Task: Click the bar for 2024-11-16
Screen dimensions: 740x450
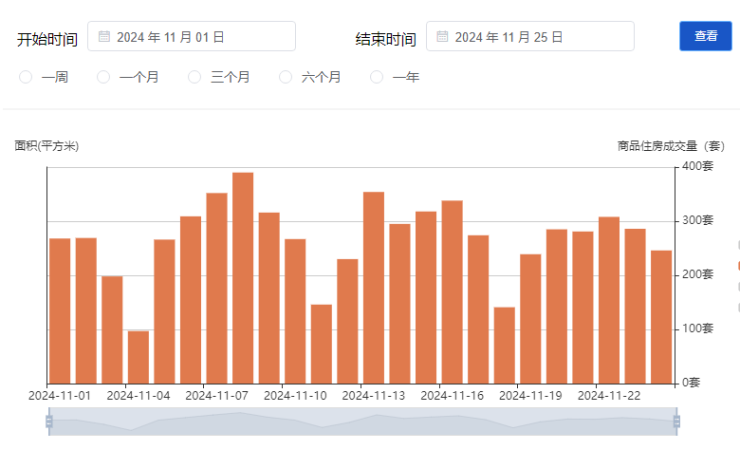Action: click(x=452, y=292)
